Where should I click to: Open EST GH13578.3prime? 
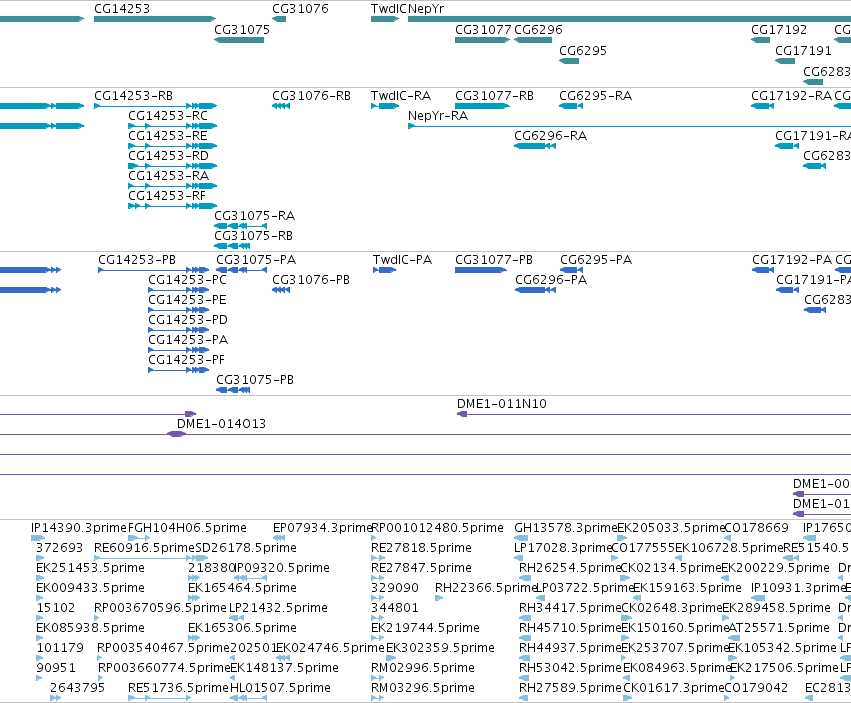click(566, 528)
